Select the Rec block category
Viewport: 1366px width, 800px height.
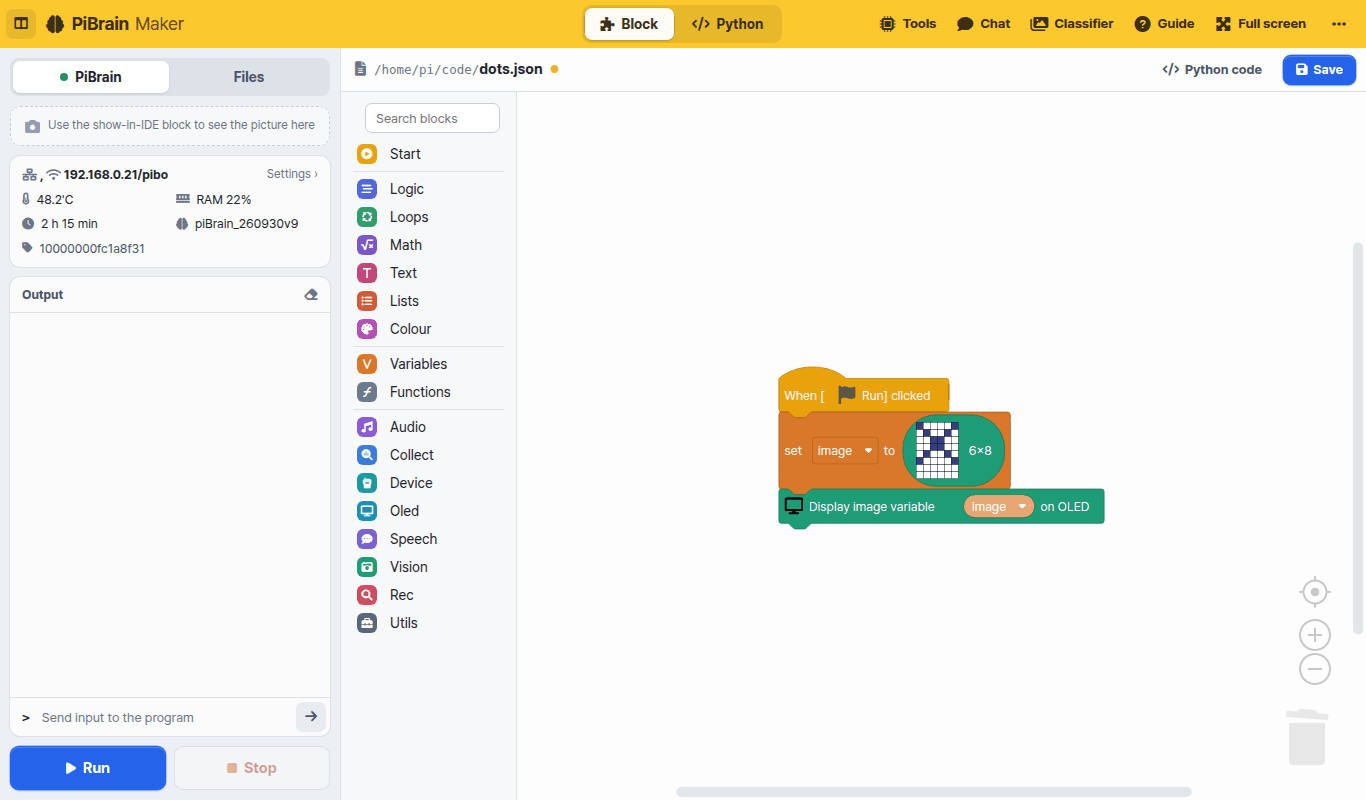click(x=429, y=595)
